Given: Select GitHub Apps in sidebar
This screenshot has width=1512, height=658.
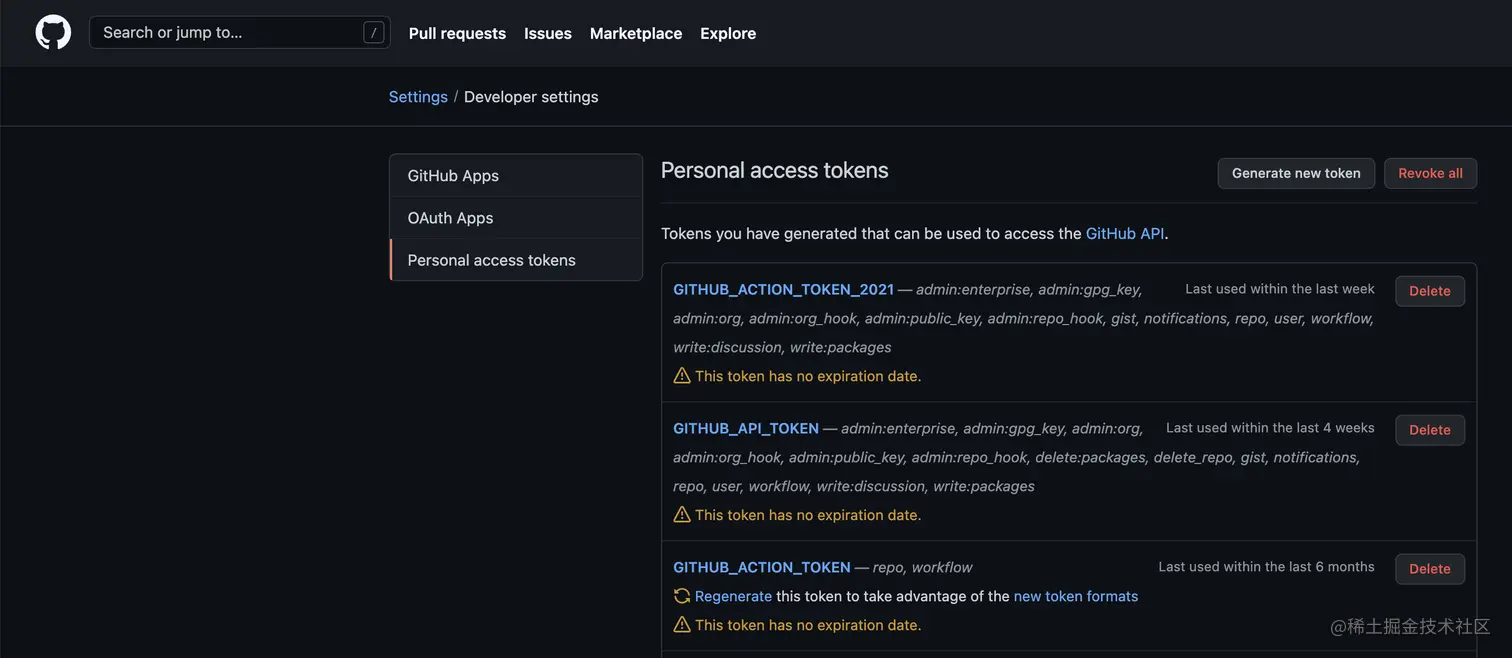Looking at the screenshot, I should [453, 176].
